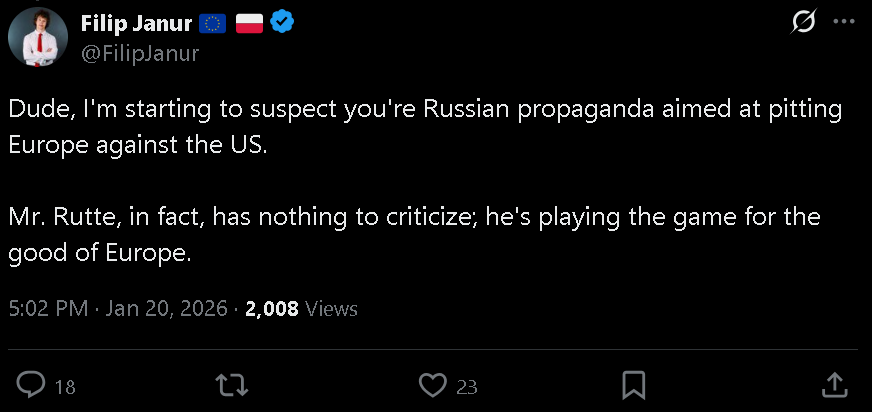This screenshot has height=412, width=872.
Task: Click the Poland flag emoji
Action: (x=249, y=23)
